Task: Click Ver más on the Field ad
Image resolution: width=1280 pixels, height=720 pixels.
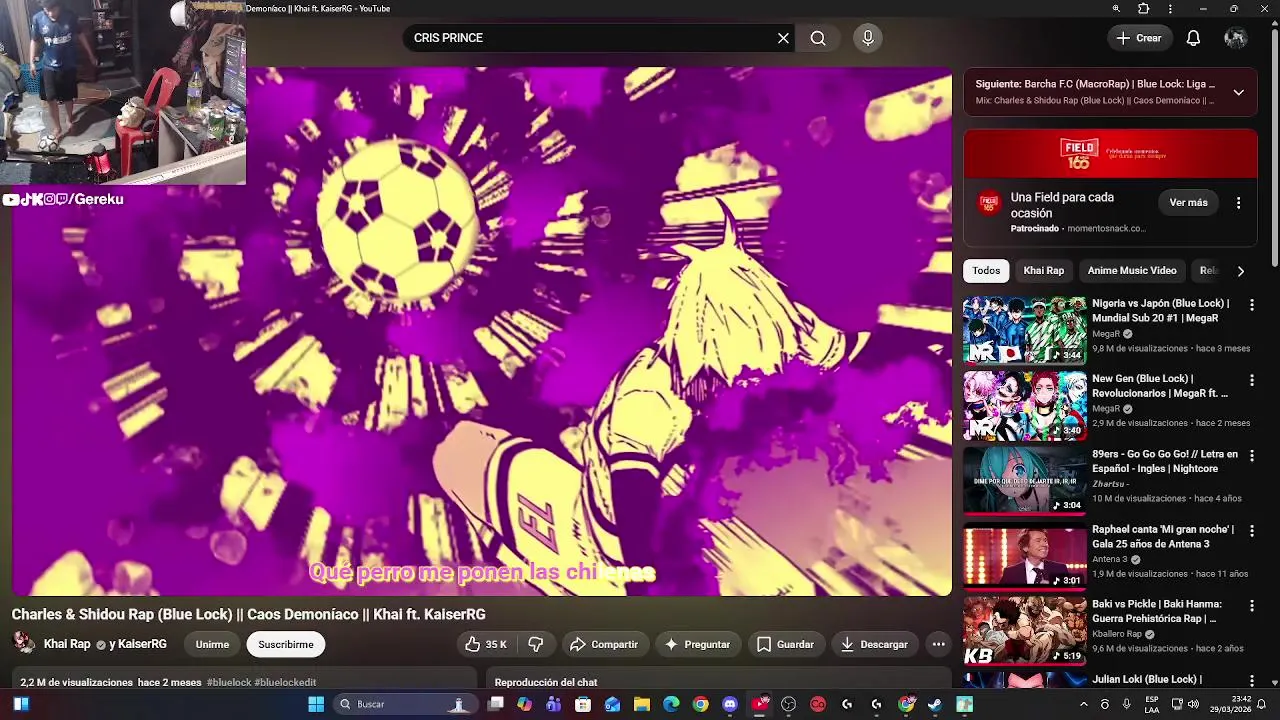Action: [x=1189, y=202]
